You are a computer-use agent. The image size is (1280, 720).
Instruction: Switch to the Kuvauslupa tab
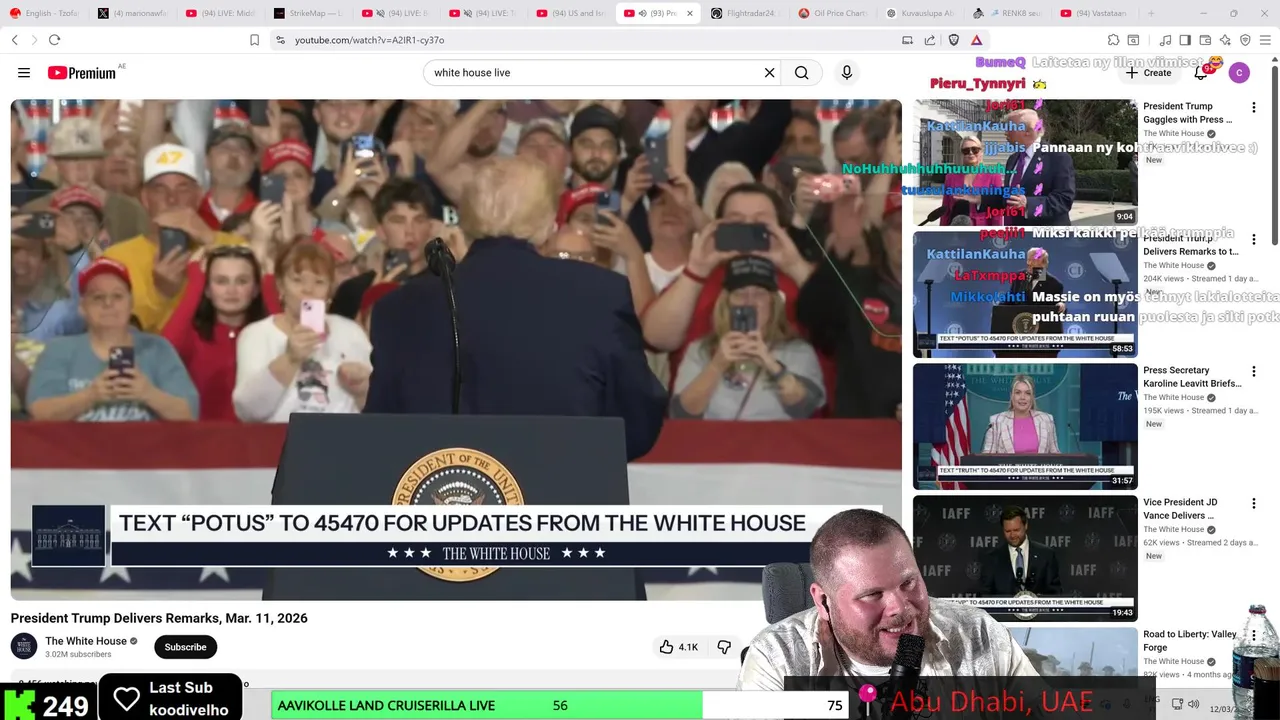(x=920, y=13)
